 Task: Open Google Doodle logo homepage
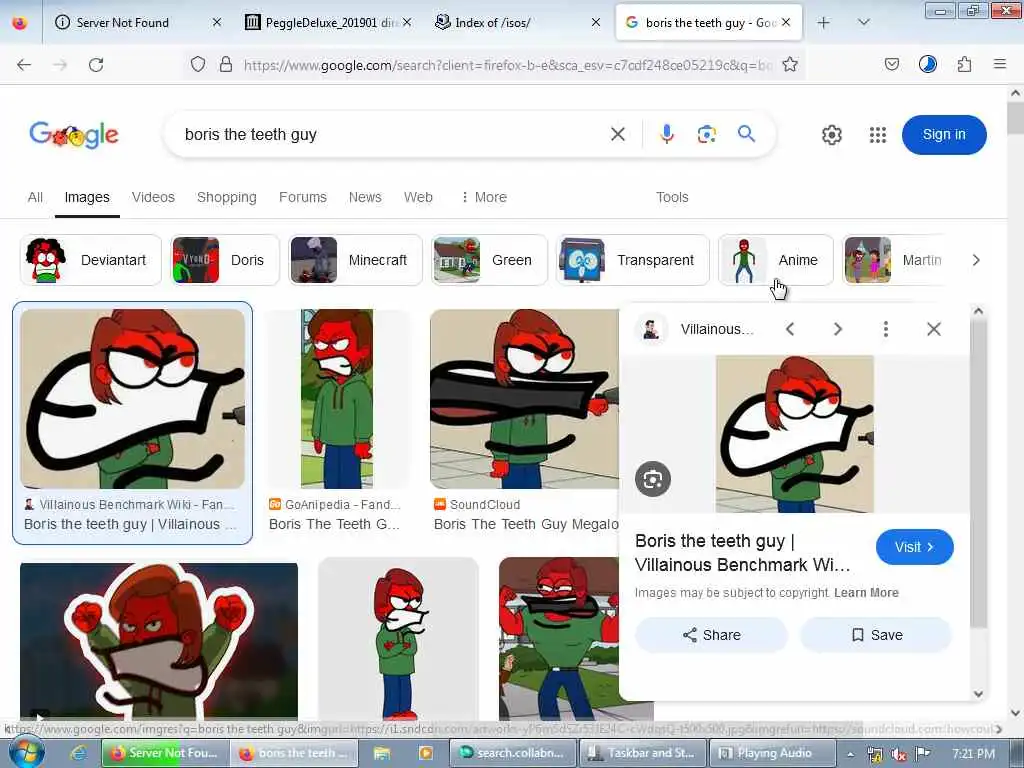(74, 135)
